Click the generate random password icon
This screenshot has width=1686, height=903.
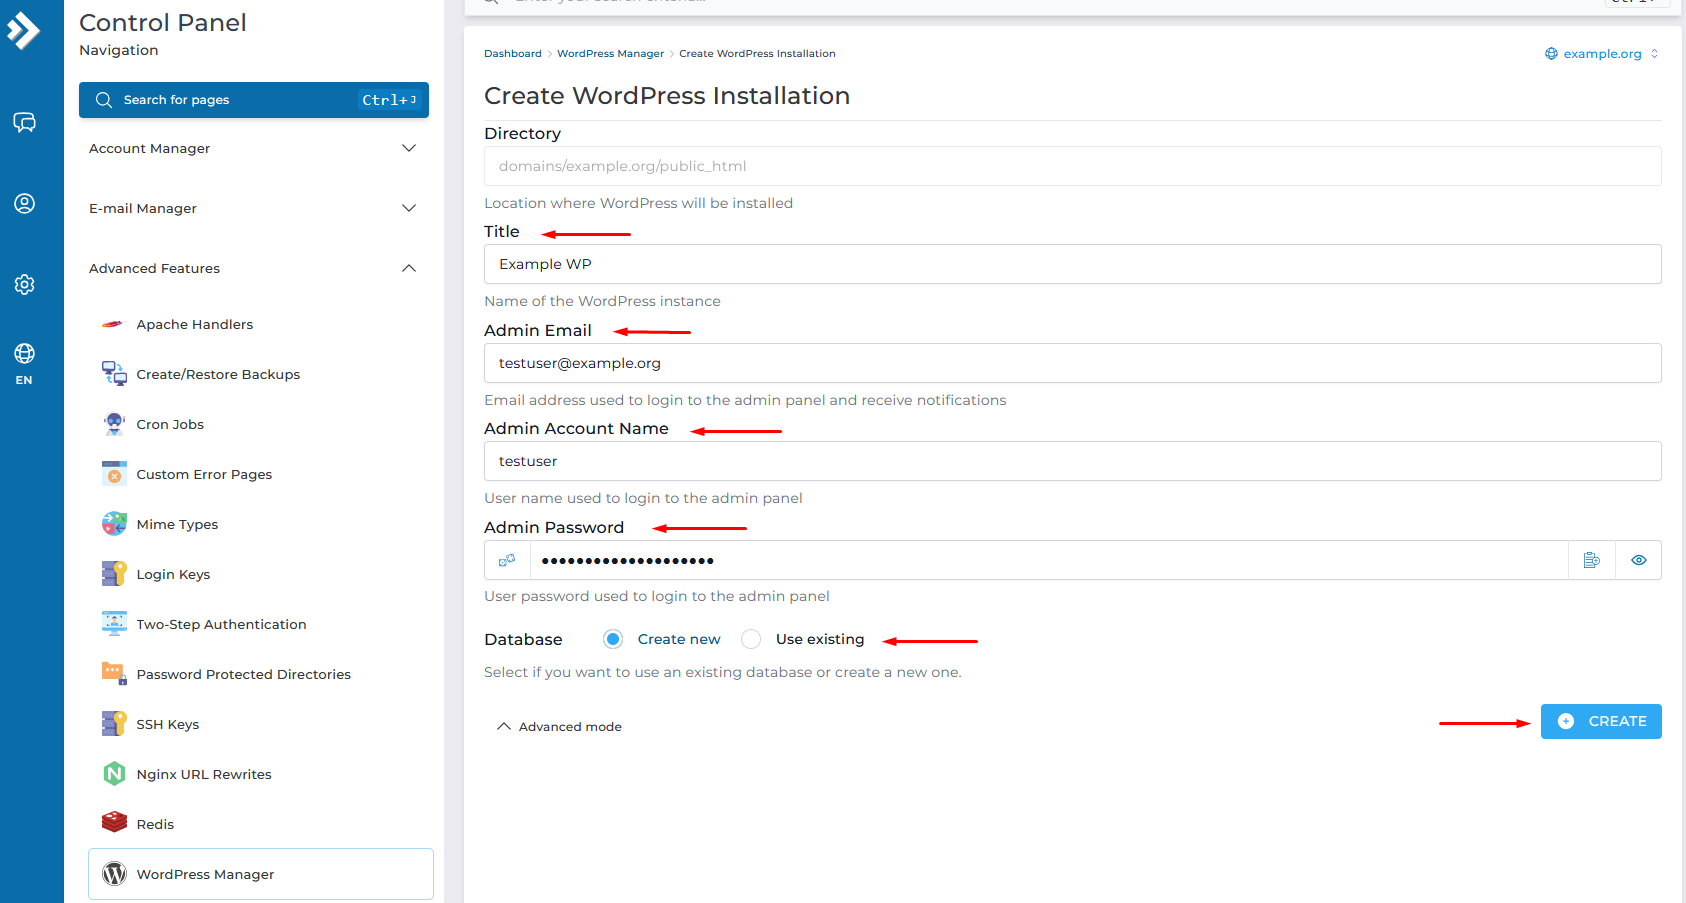(x=507, y=560)
